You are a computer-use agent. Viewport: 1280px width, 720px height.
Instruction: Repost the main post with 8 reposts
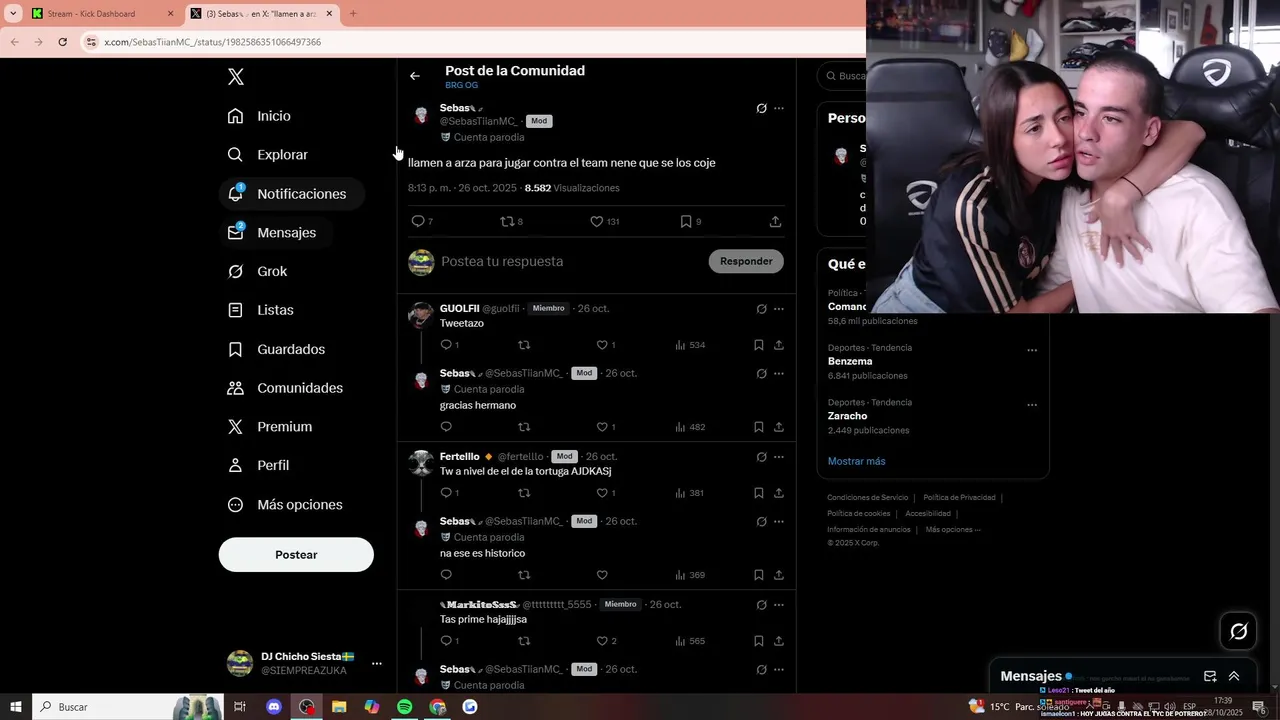(x=507, y=221)
